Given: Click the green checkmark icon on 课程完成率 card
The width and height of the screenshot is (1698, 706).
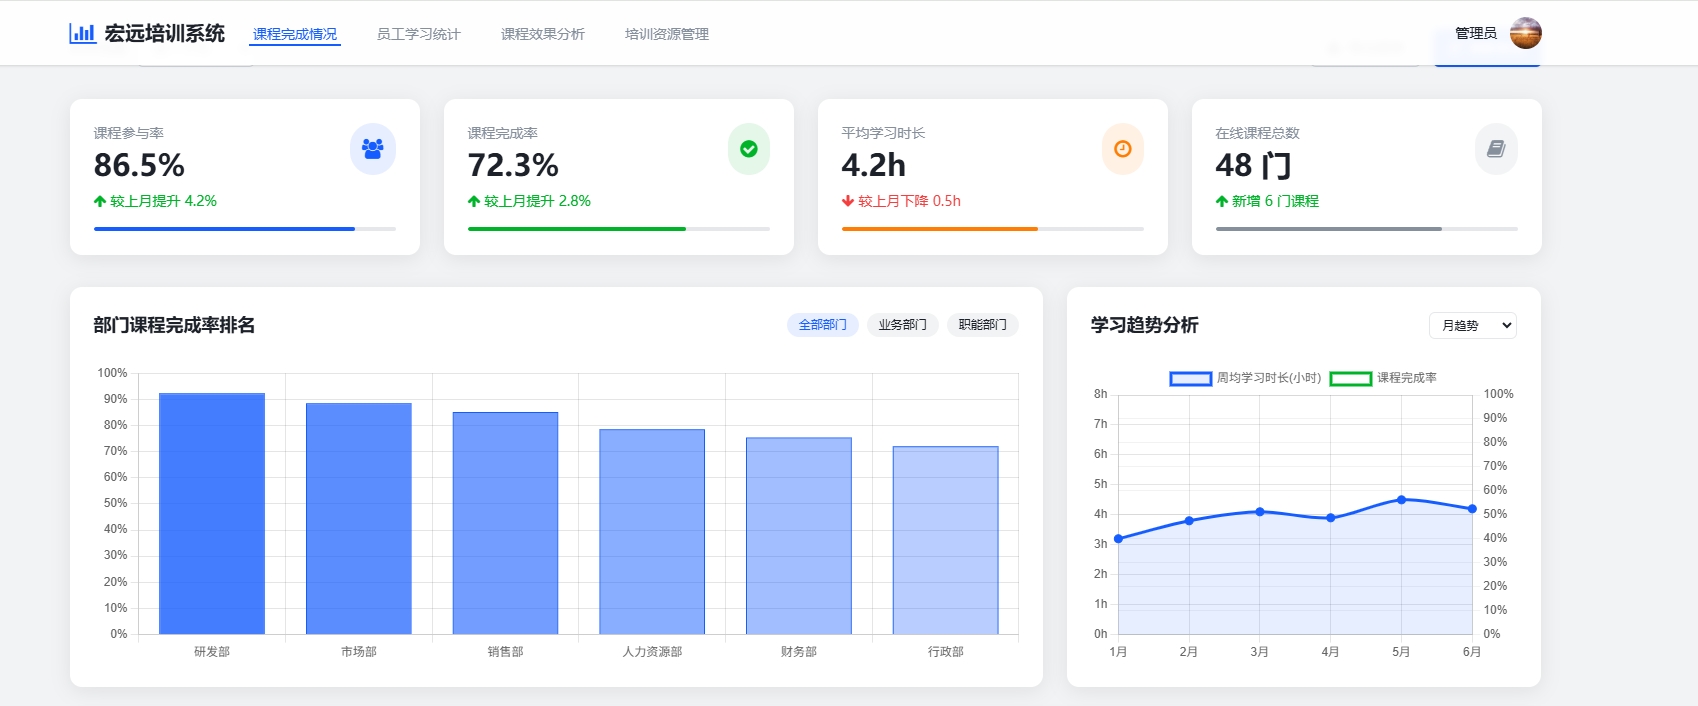Looking at the screenshot, I should [x=749, y=149].
